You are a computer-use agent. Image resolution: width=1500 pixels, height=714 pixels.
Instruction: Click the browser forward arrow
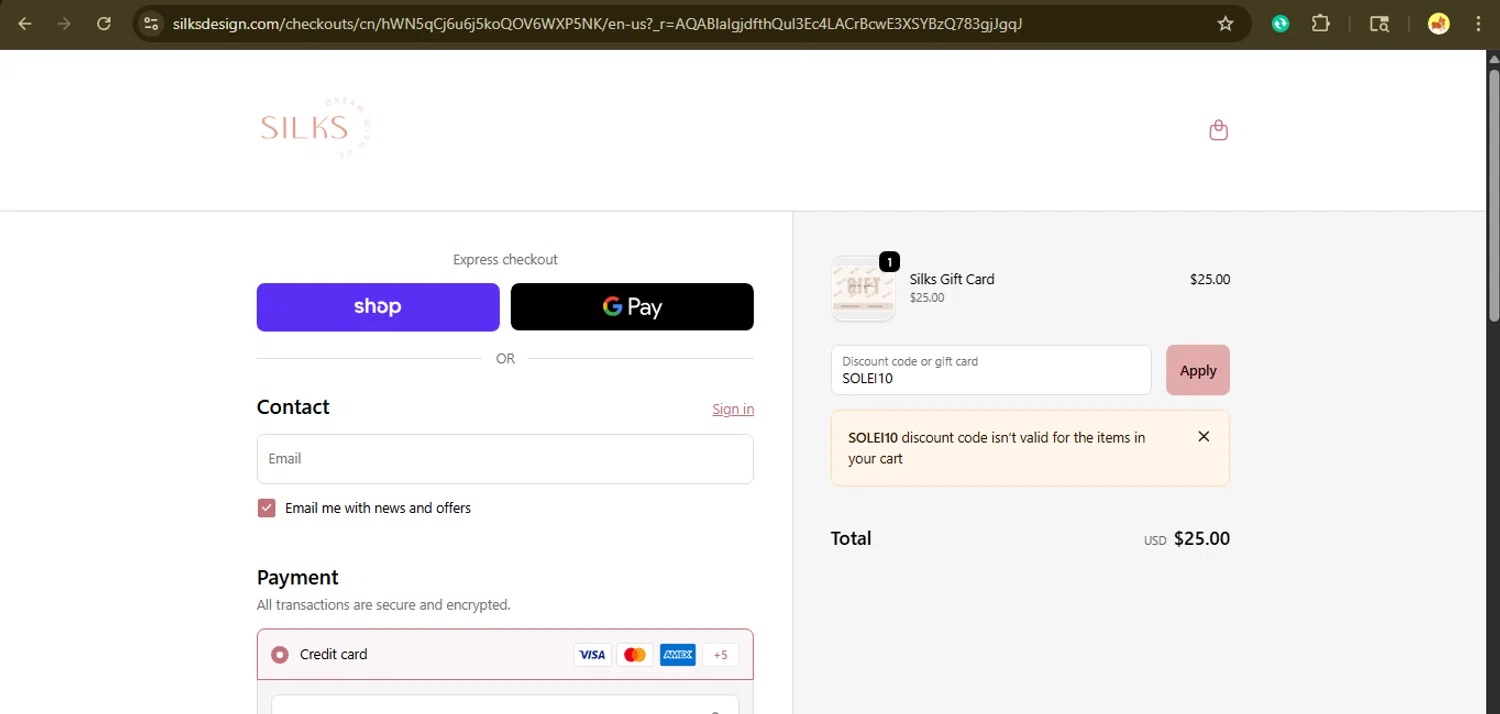coord(64,24)
